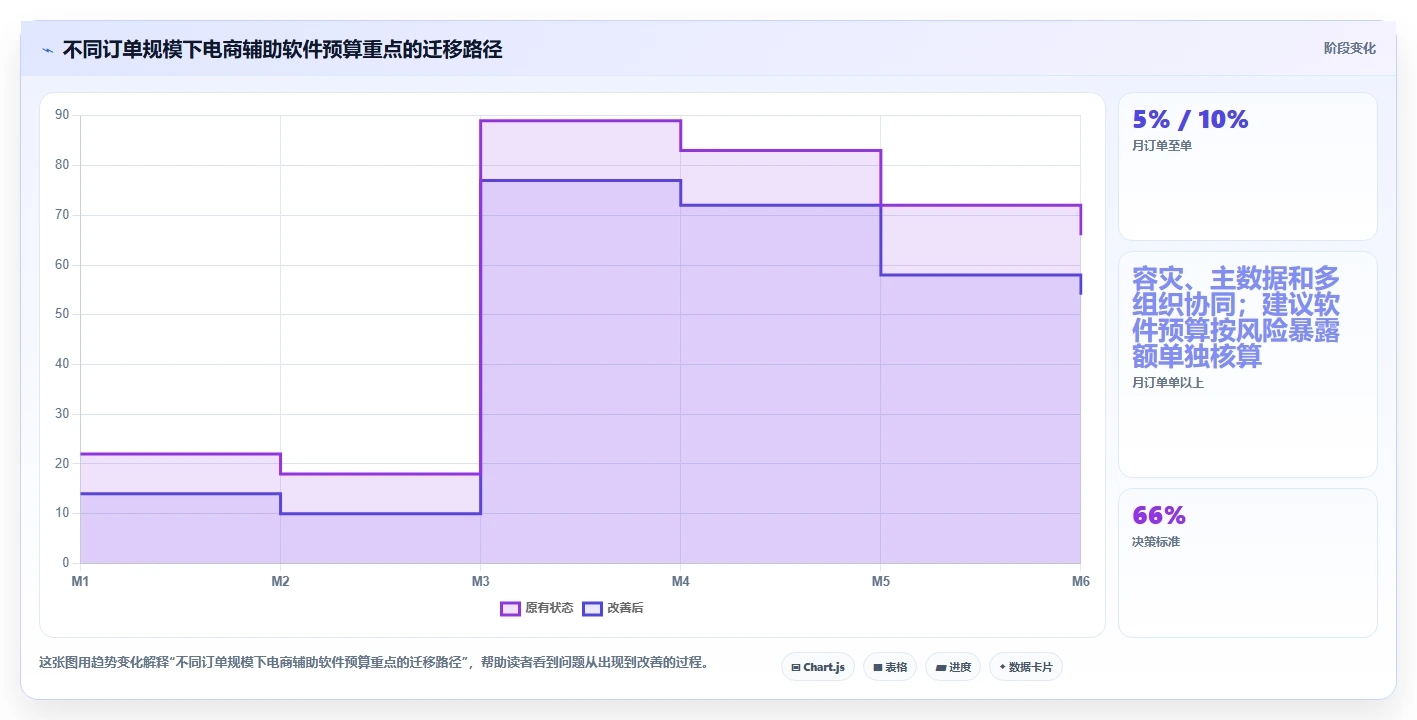Click the 月订单单以上 caption
1417x720 pixels.
coord(1167,382)
